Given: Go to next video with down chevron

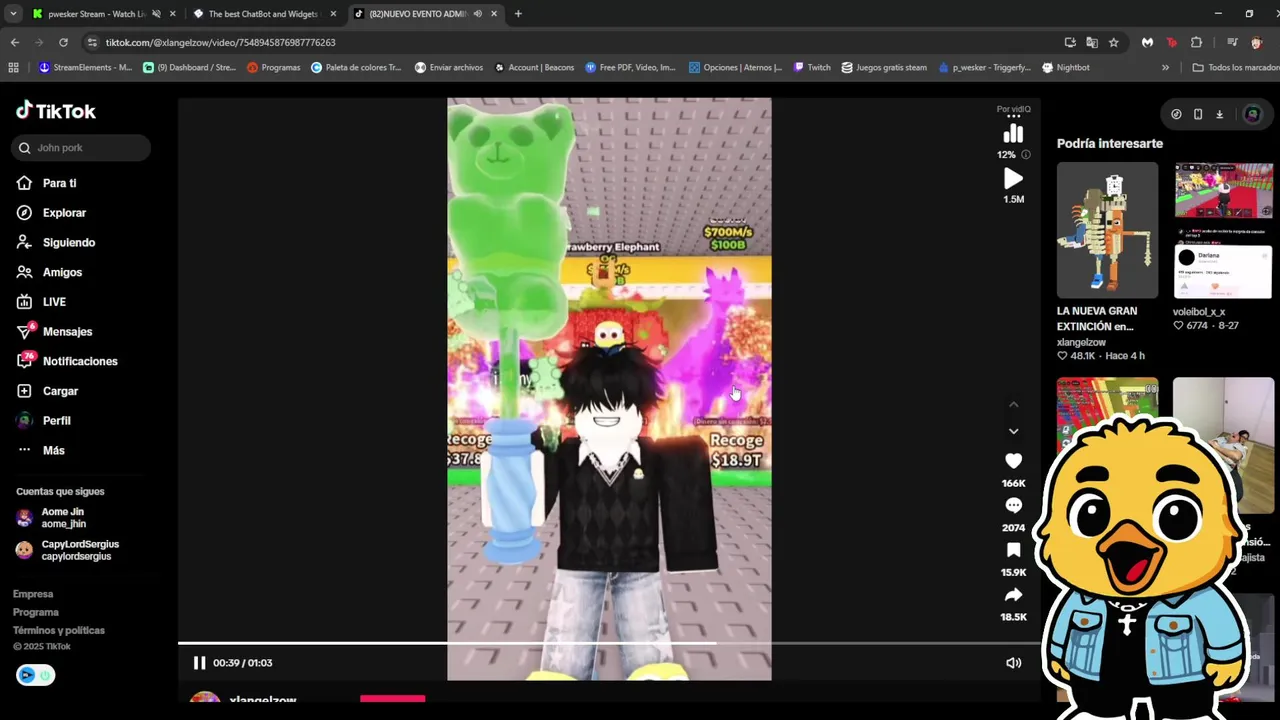Looking at the screenshot, I should (x=1013, y=431).
